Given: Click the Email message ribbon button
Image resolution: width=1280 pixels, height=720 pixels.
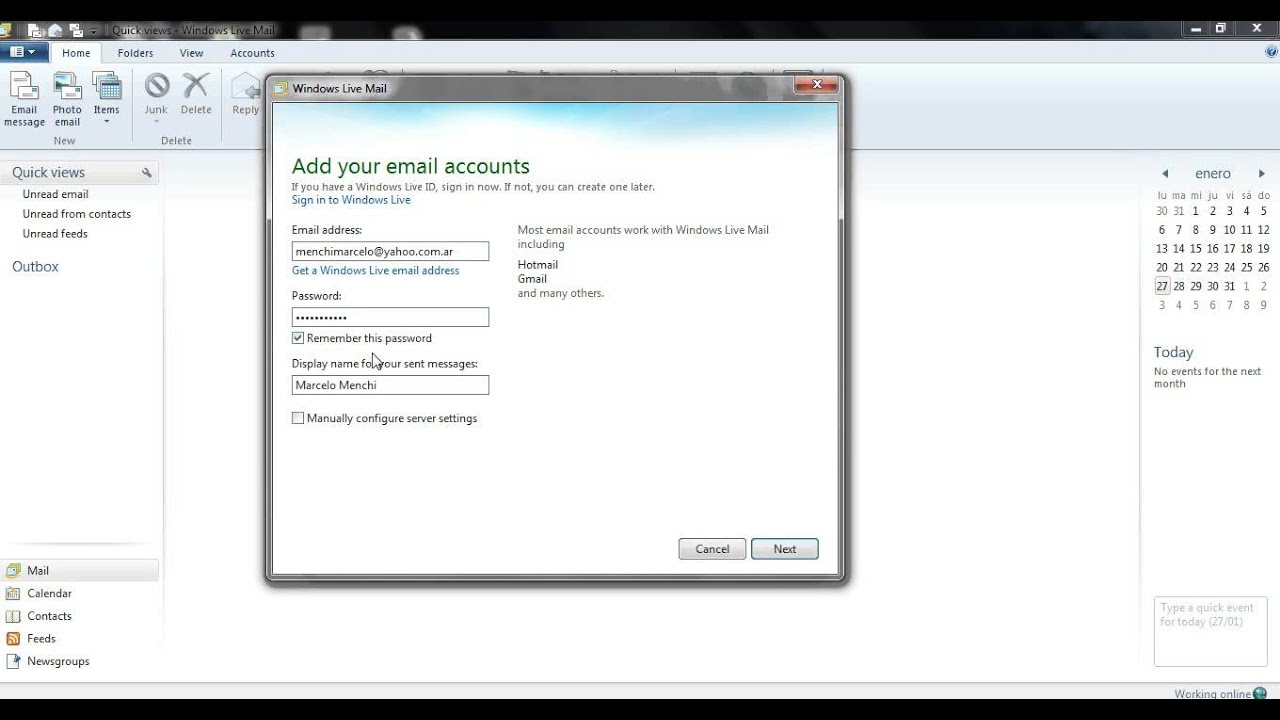Looking at the screenshot, I should tap(24, 99).
